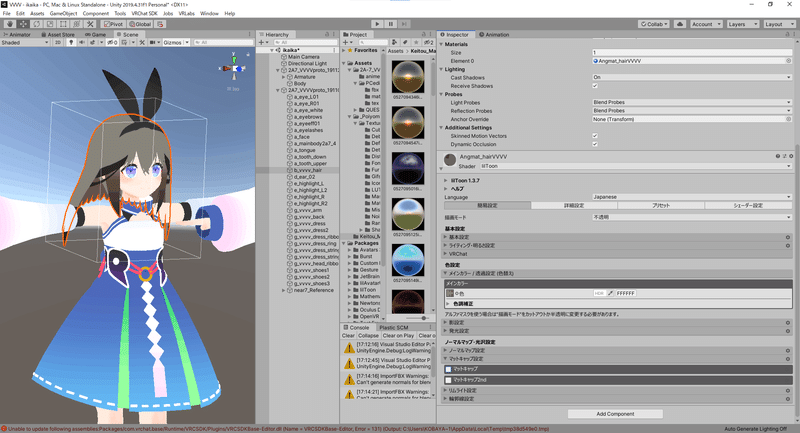Image resolution: width=800 pixels, height=433 pixels.
Task: Collapse the Packages folder tree
Action: pyautogui.click(x=344, y=243)
